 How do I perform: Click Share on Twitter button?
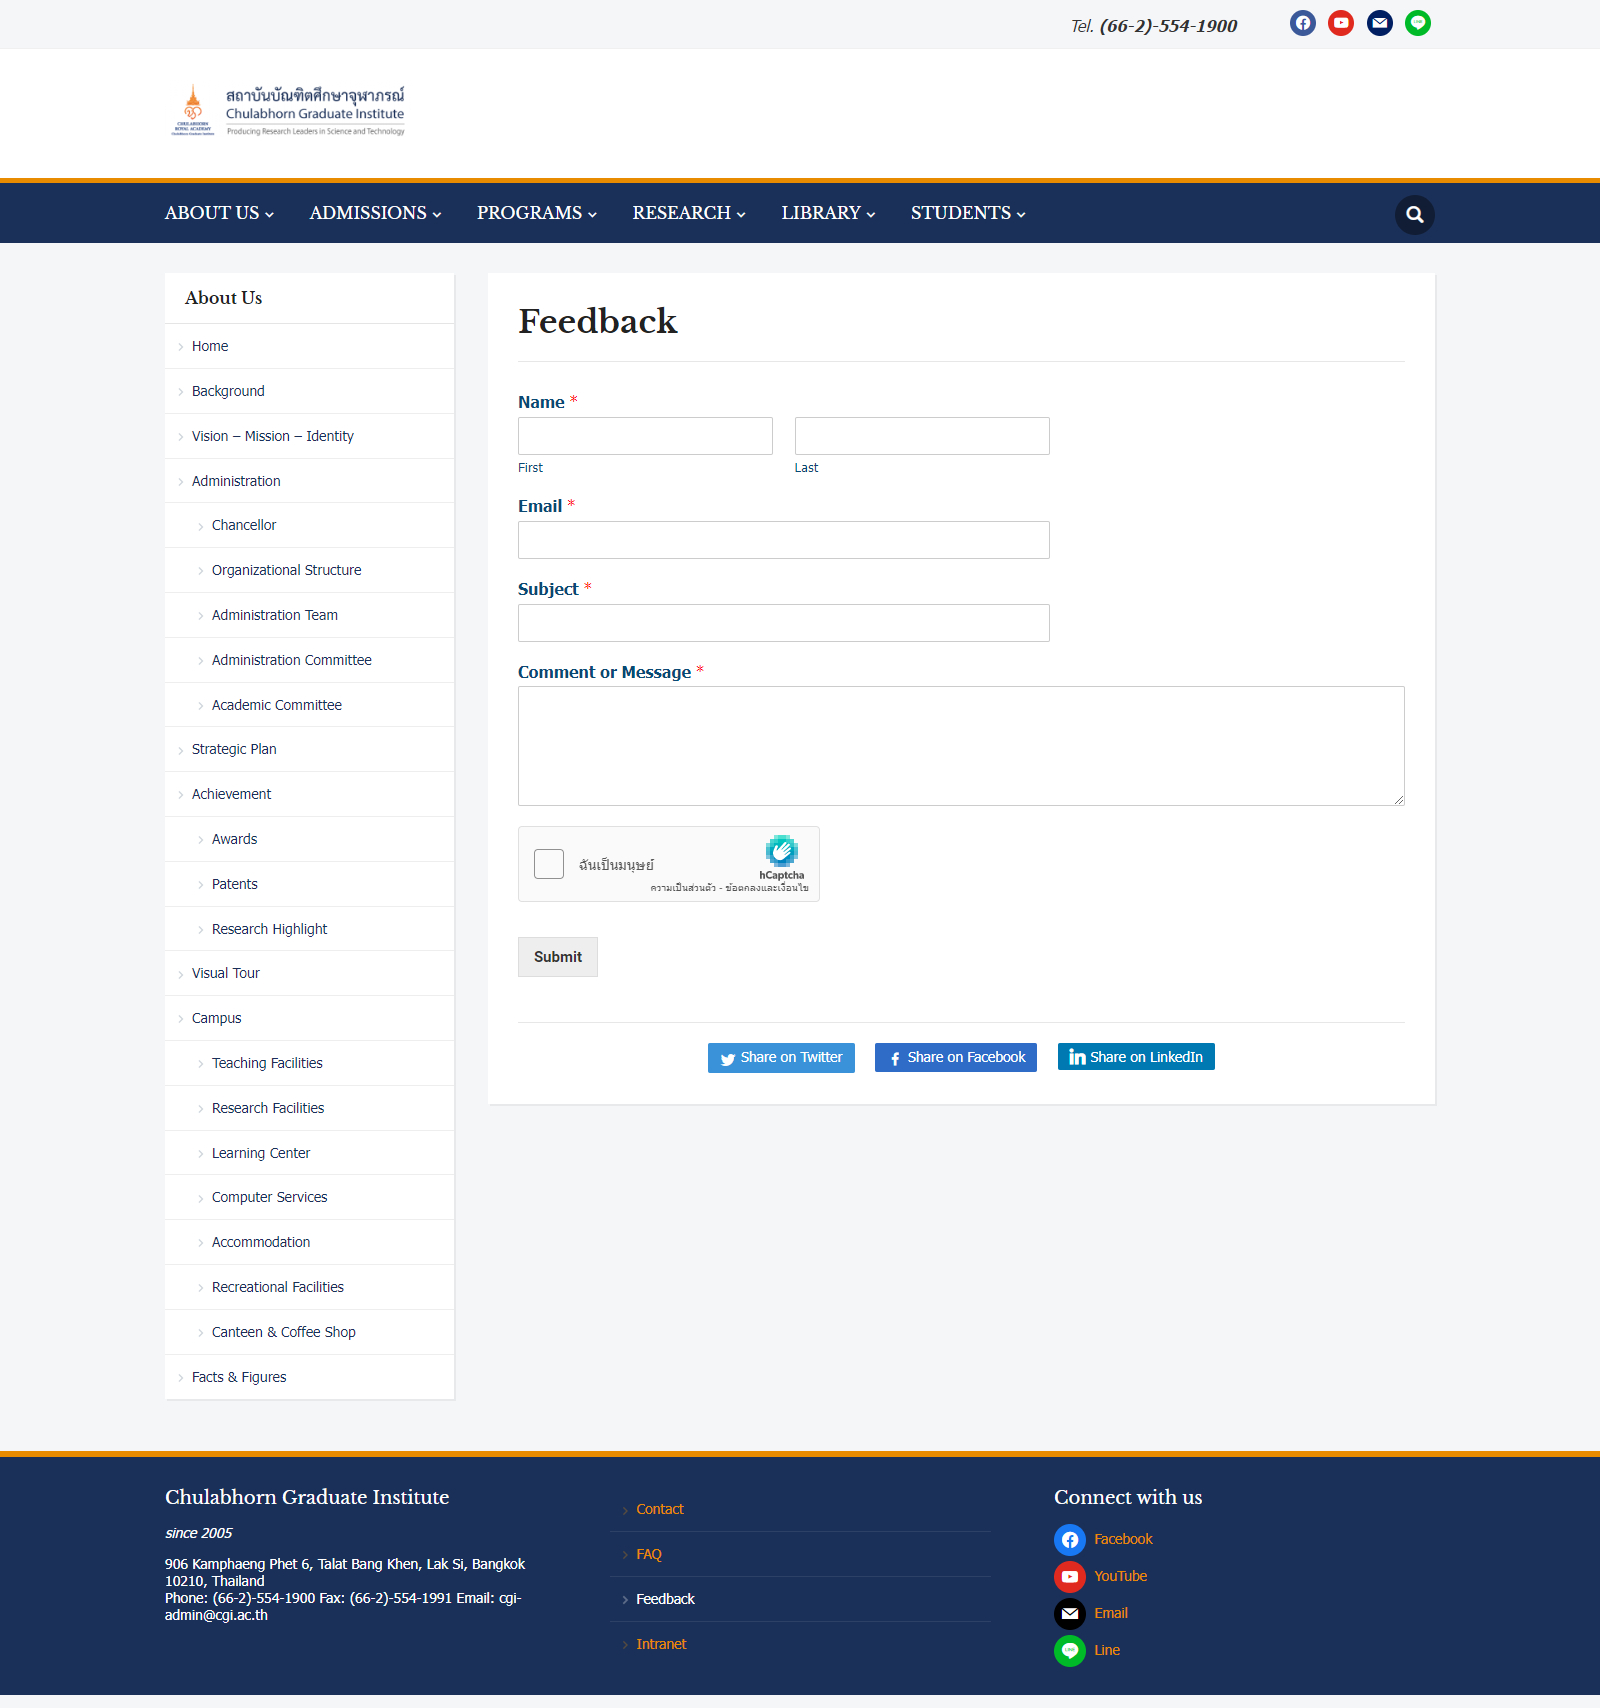coord(781,1057)
